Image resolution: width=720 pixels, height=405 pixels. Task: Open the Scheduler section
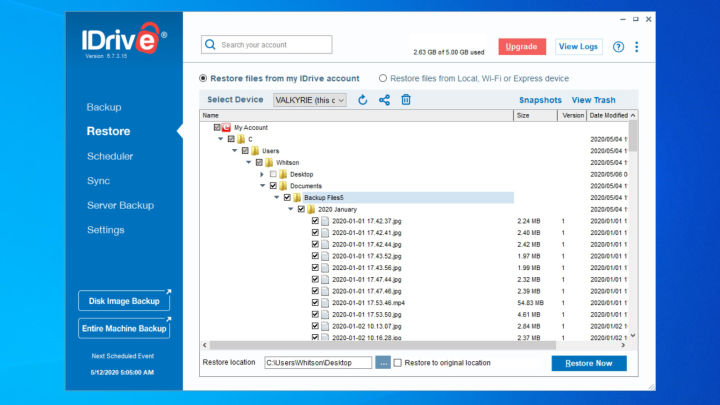(x=110, y=156)
